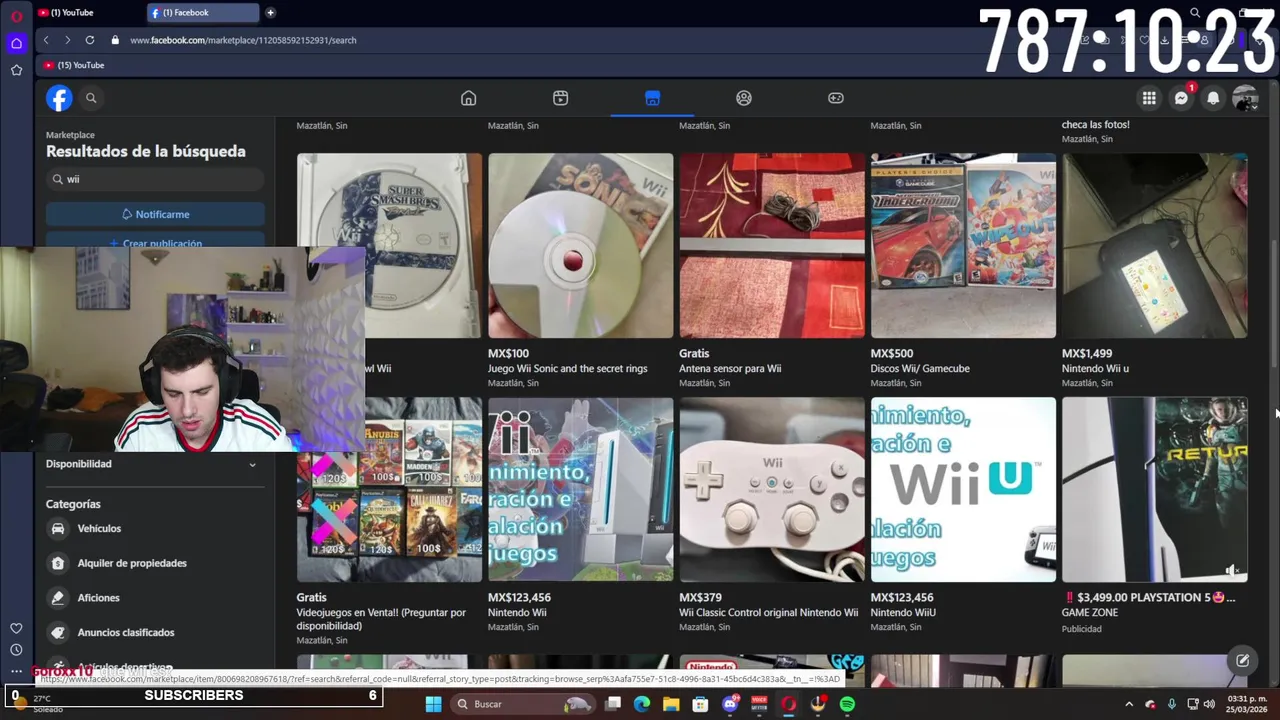
Task: Open Discord from taskbar
Action: (x=730, y=704)
